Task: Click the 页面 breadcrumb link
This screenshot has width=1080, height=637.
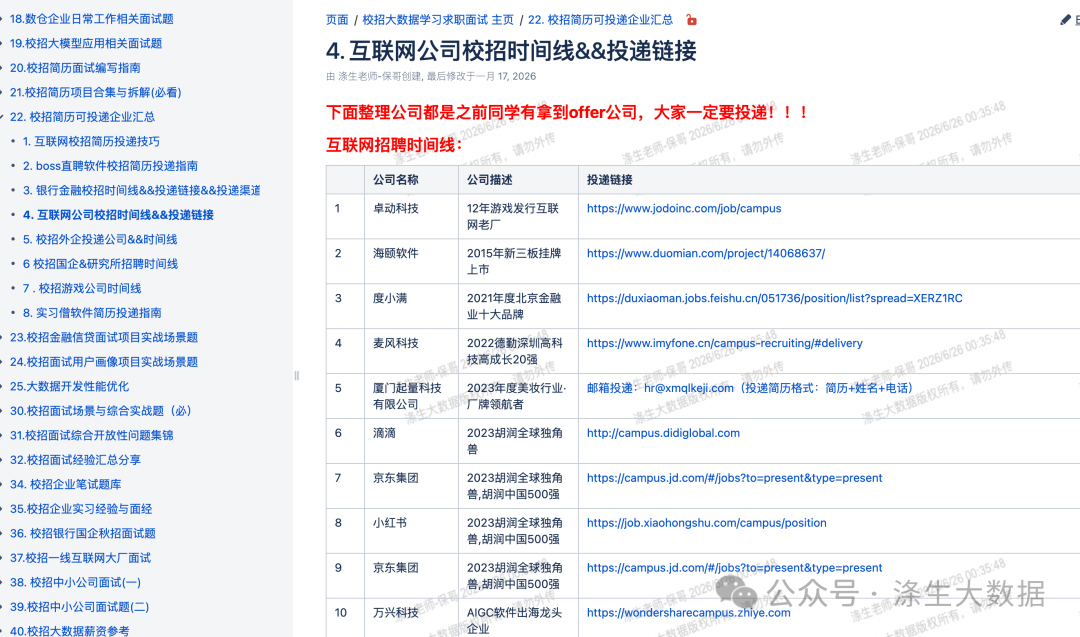Action: (337, 20)
